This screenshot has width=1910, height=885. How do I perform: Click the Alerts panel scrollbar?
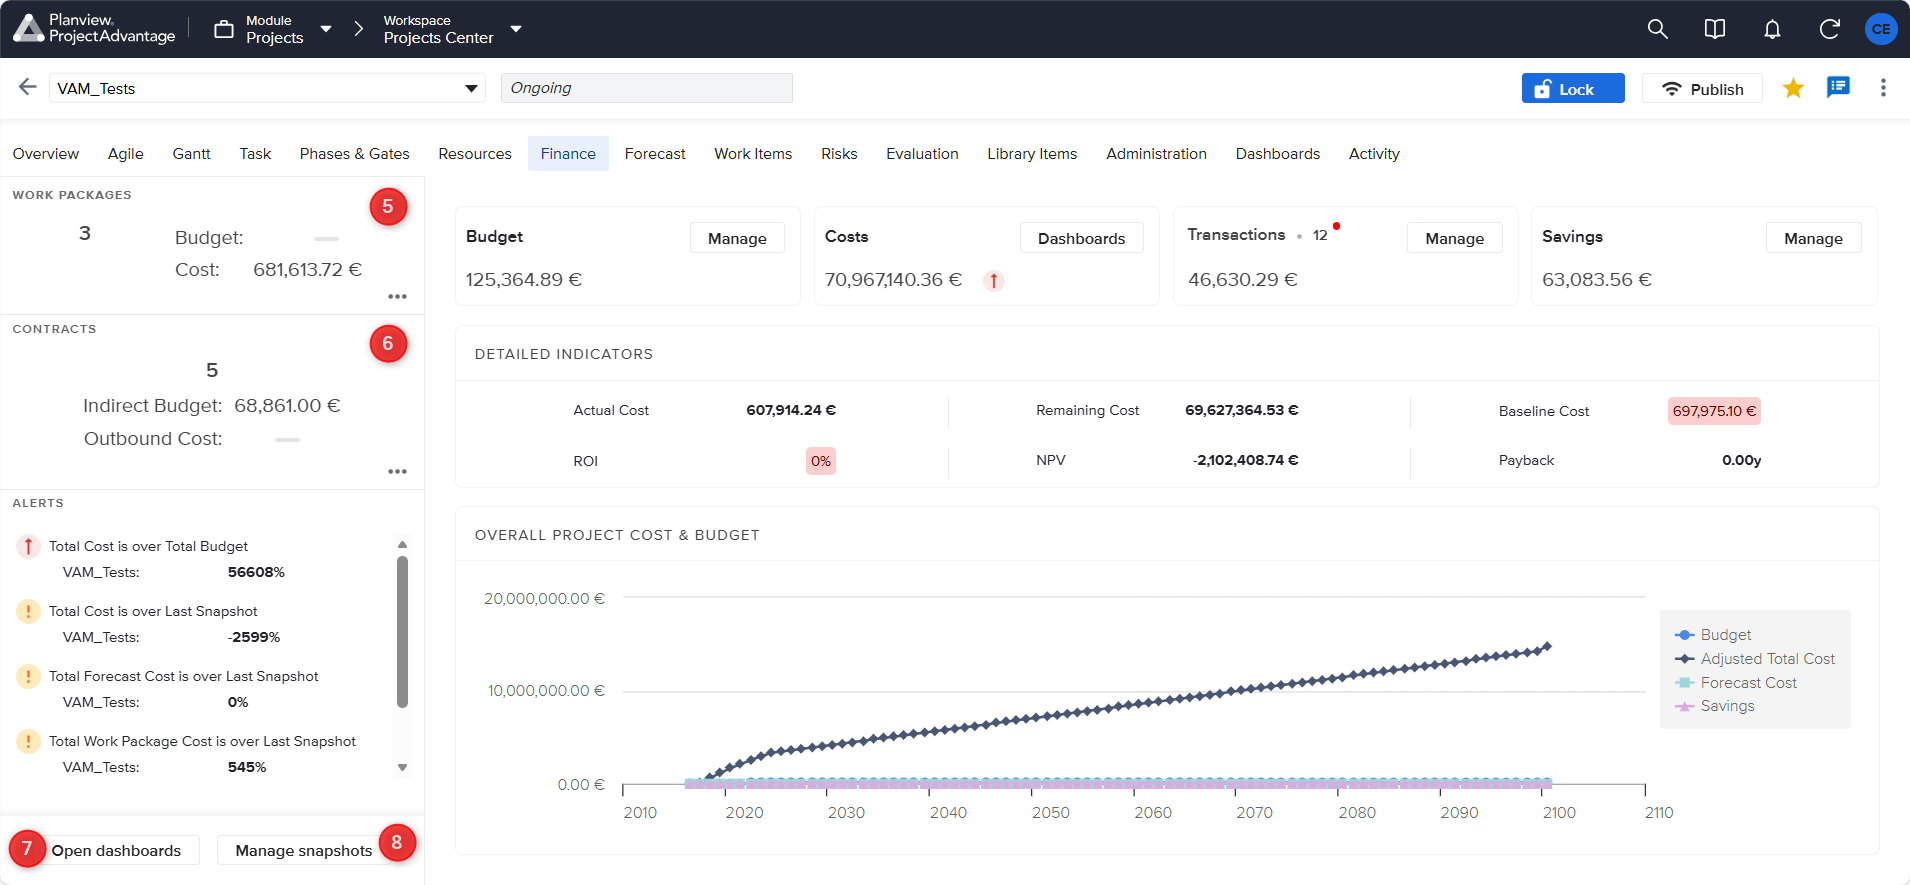(402, 632)
